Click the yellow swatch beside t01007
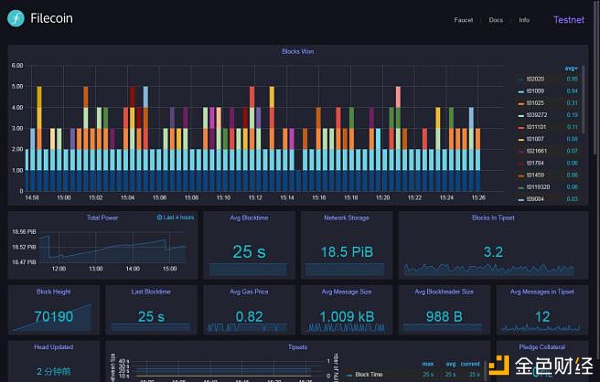The width and height of the screenshot is (600, 382). pyautogui.click(x=521, y=140)
